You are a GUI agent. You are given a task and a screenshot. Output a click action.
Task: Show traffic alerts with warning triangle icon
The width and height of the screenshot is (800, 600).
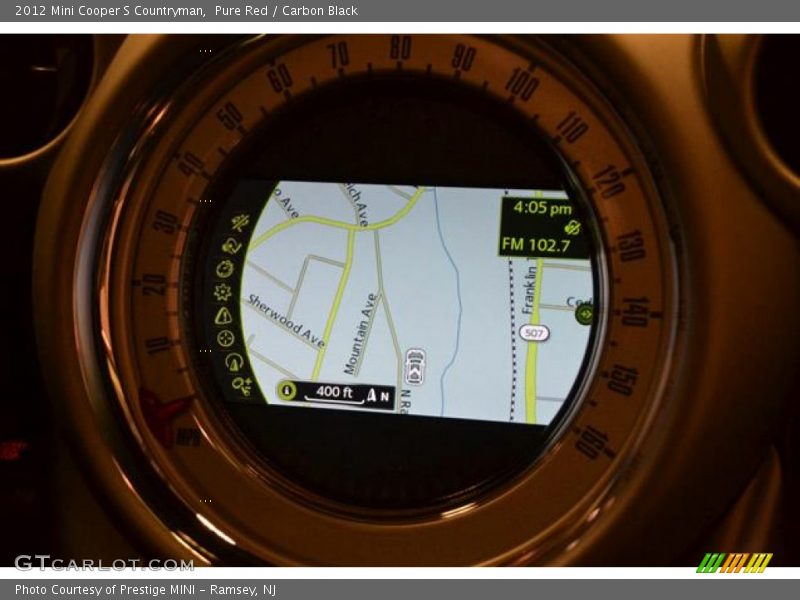click(223, 315)
